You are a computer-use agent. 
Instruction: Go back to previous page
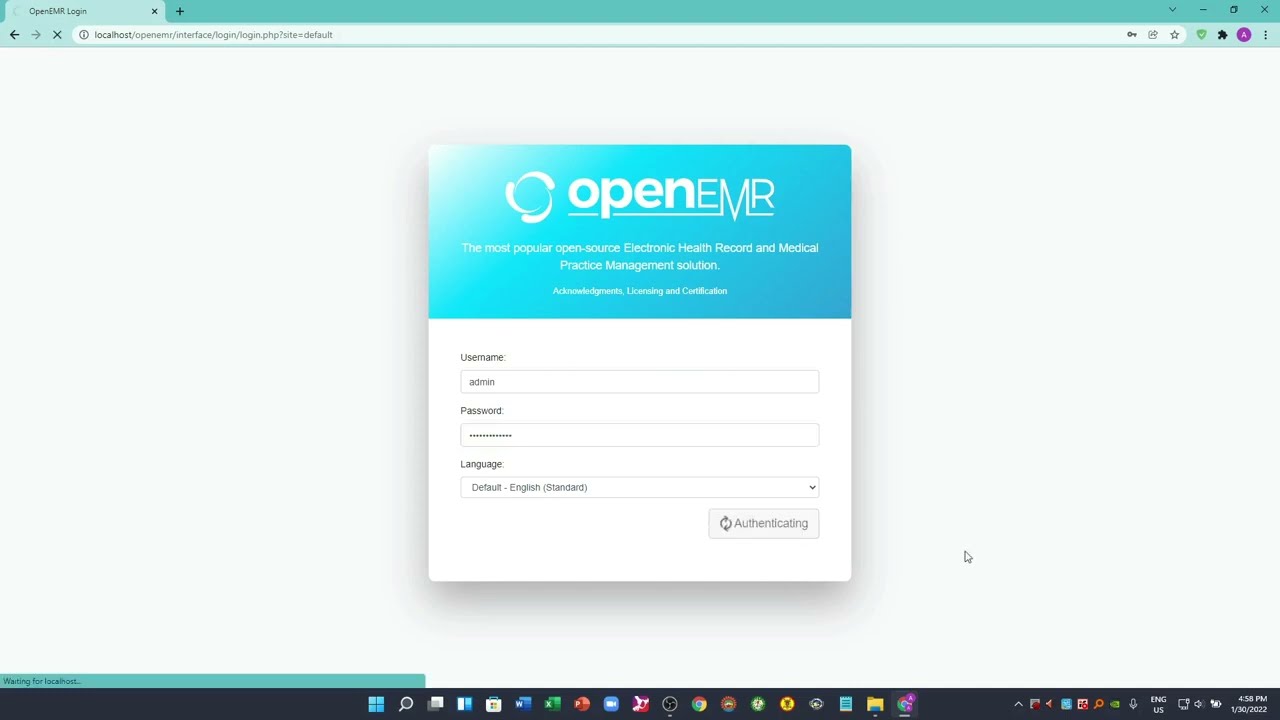(x=14, y=35)
